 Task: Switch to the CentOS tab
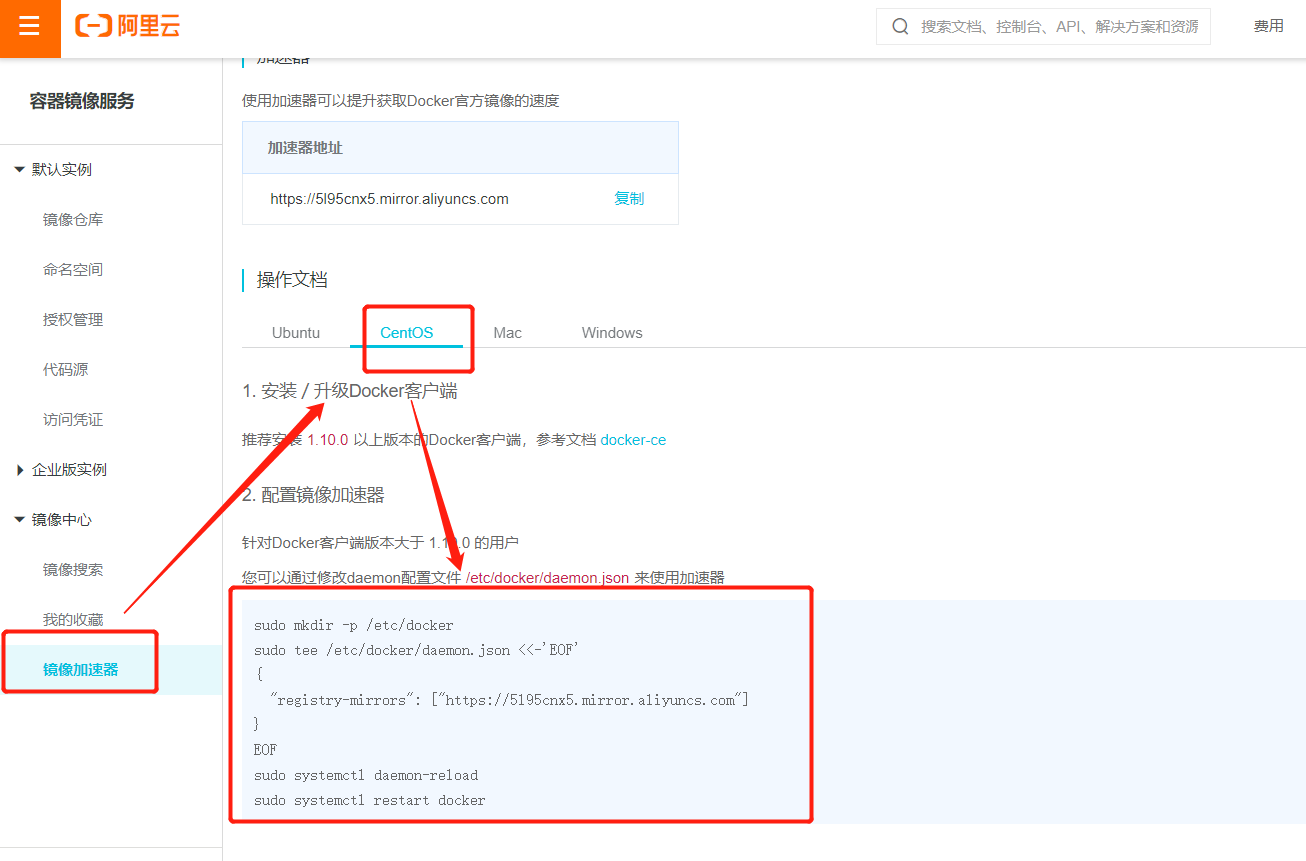tap(407, 333)
